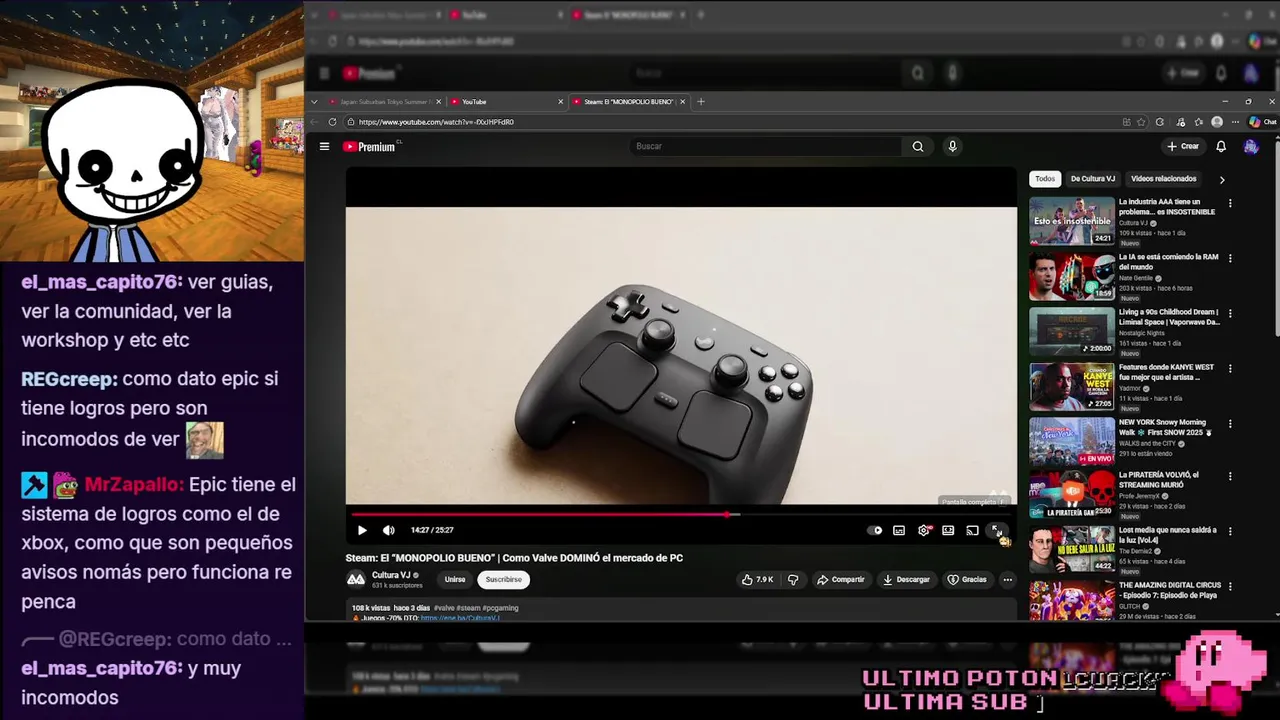Image resolution: width=1280 pixels, height=720 pixels.
Task: Download video with Descargar button
Action: coord(906,579)
